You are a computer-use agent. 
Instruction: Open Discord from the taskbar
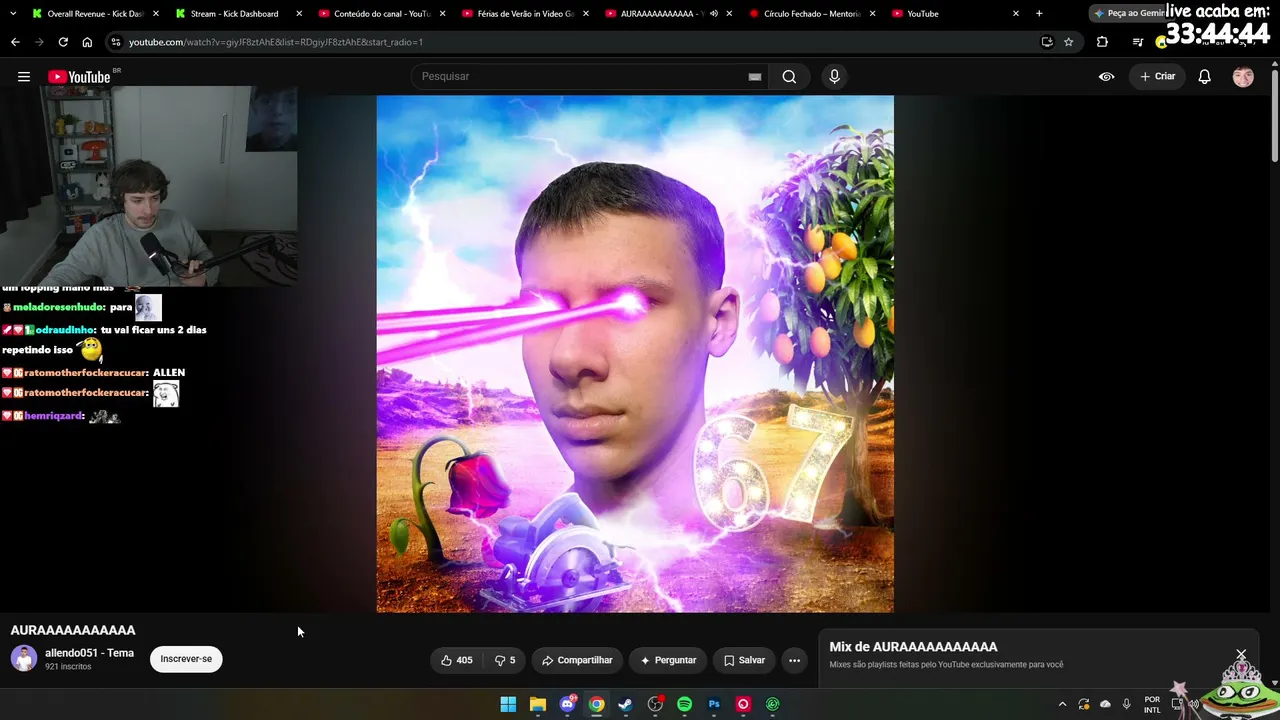pyautogui.click(x=567, y=704)
